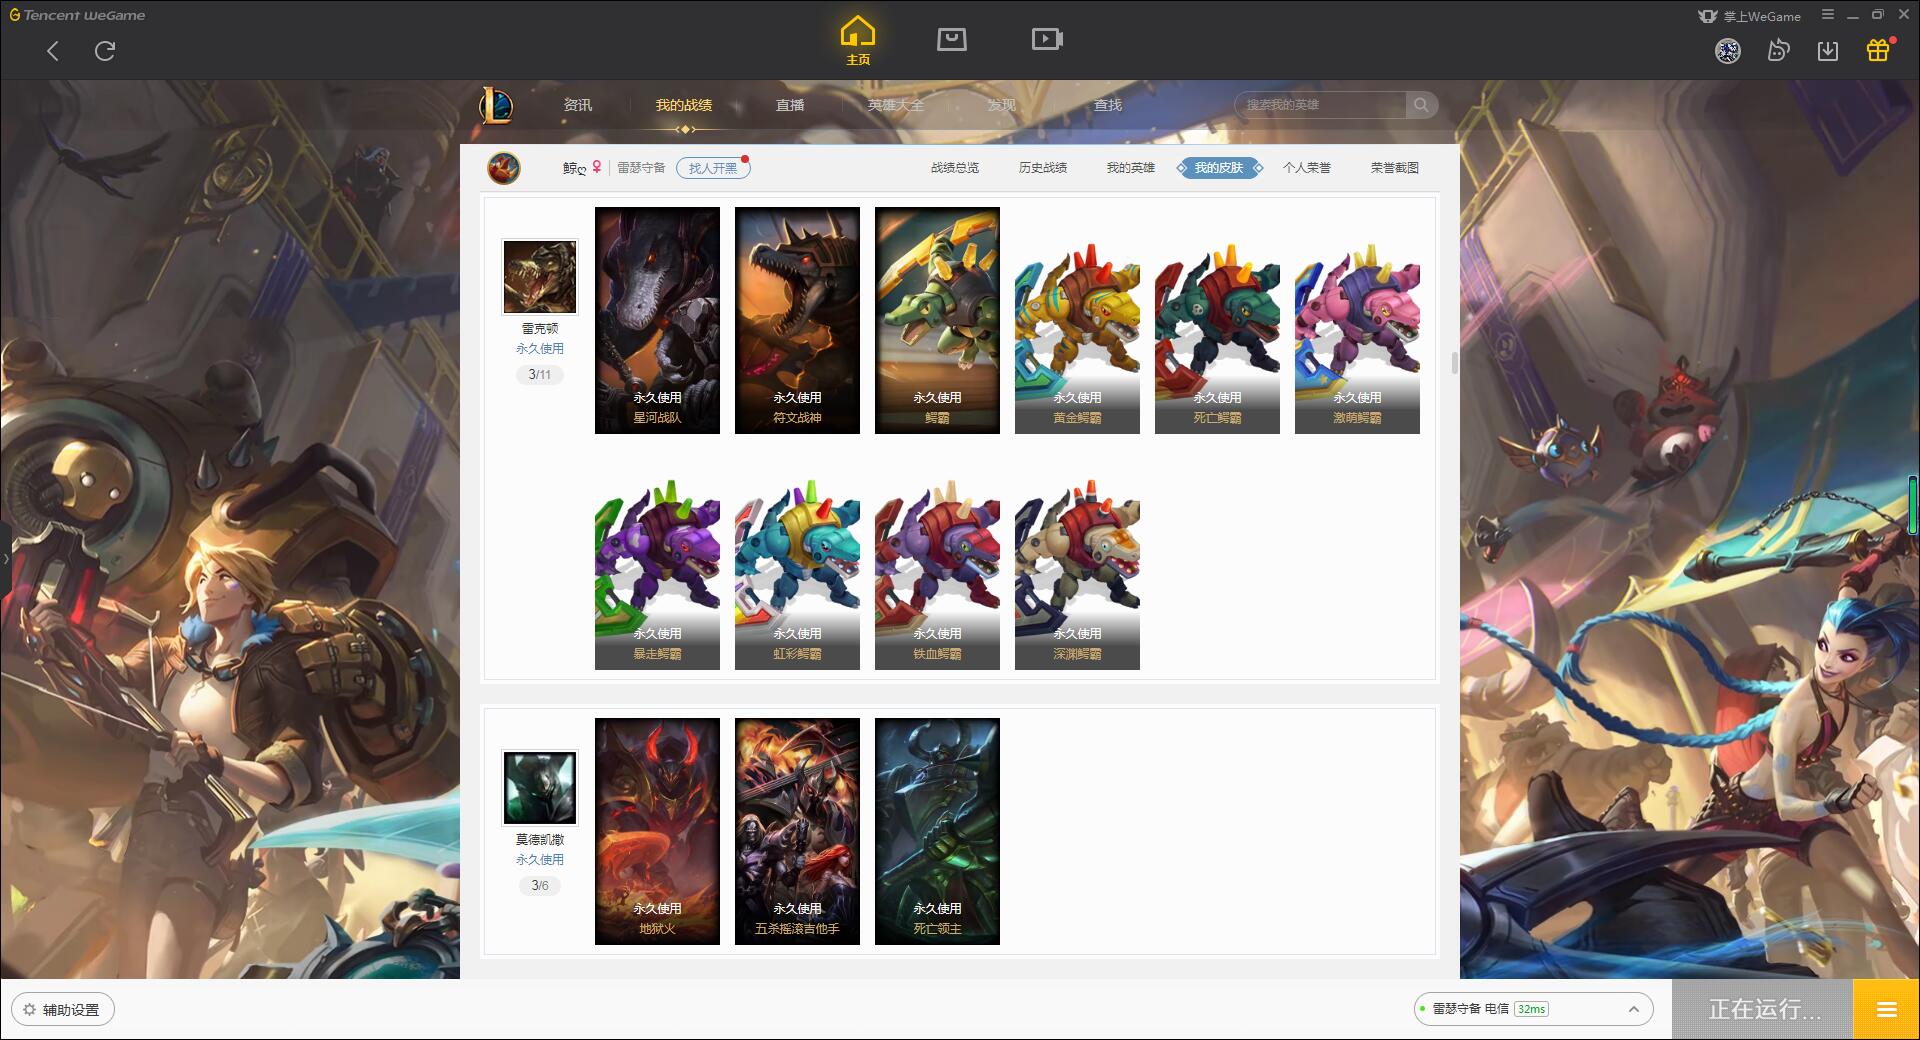This screenshot has width=1920, height=1040.
Task: Select the 死亡领主 skin card
Action: coord(937,831)
